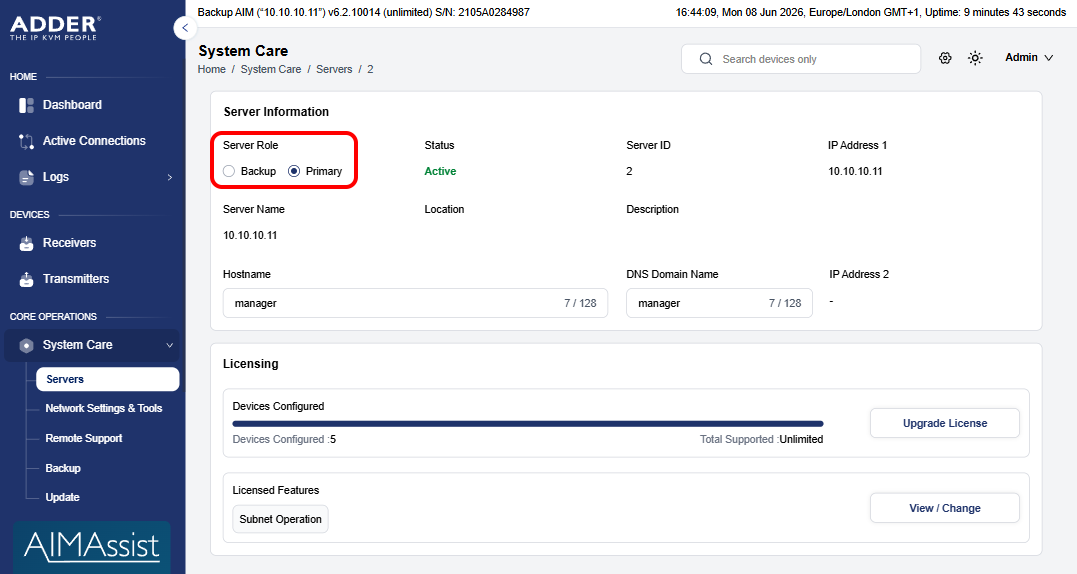
Task: Click the View / Change button
Action: (944, 508)
